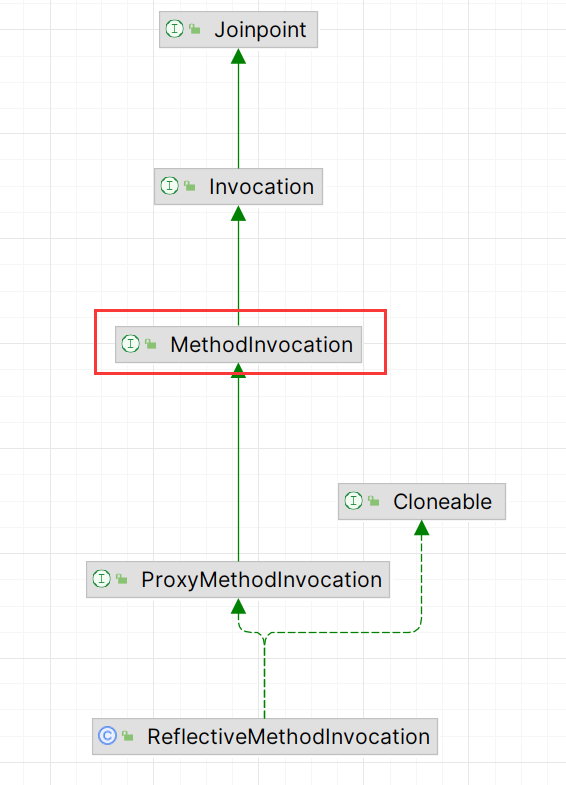Image resolution: width=566 pixels, height=785 pixels.
Task: Select the Invocation node label
Action: click(261, 187)
